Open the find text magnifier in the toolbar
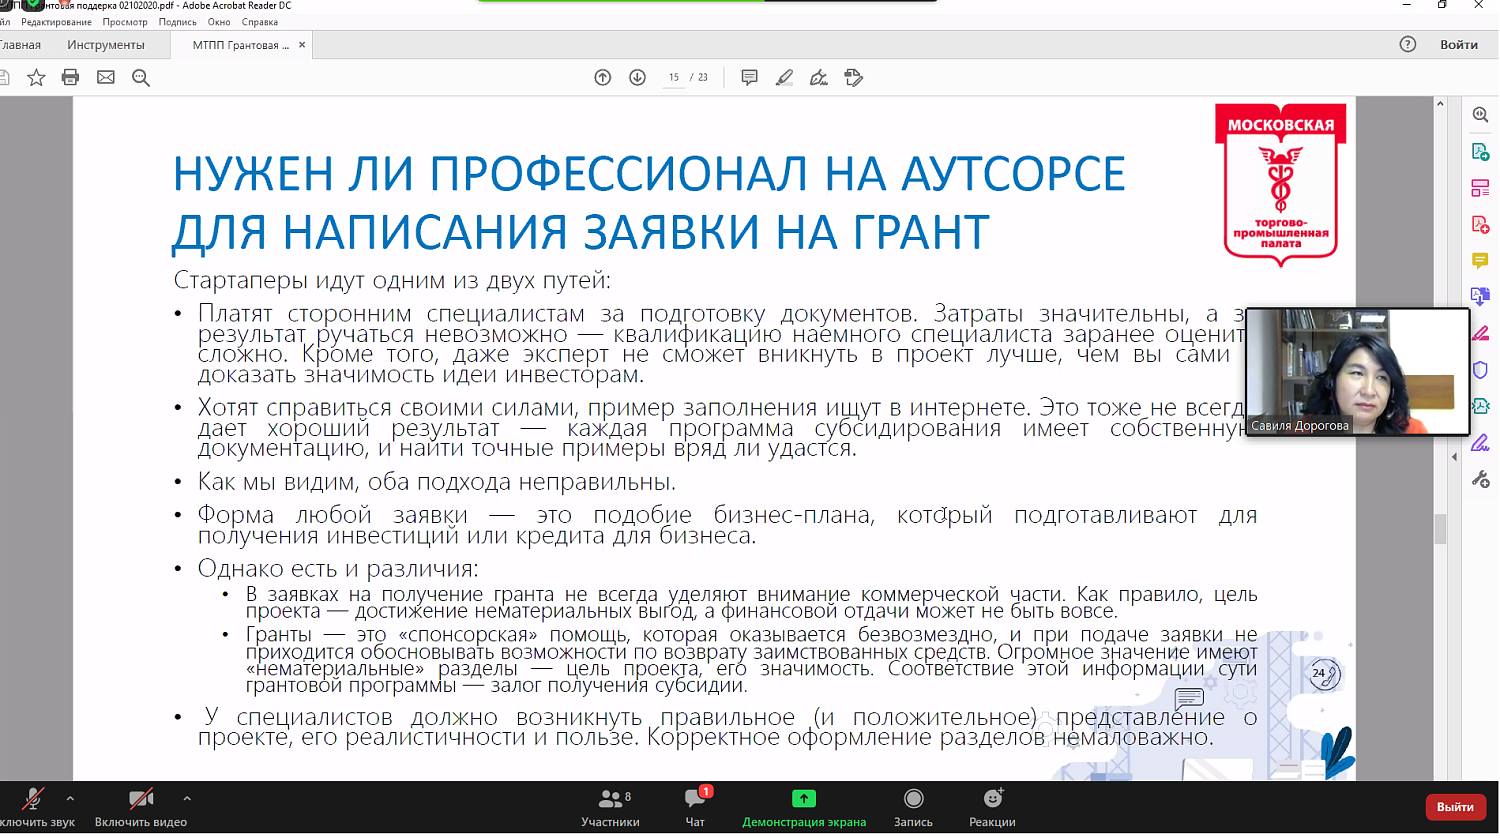This screenshot has width=1500, height=838. (x=141, y=77)
